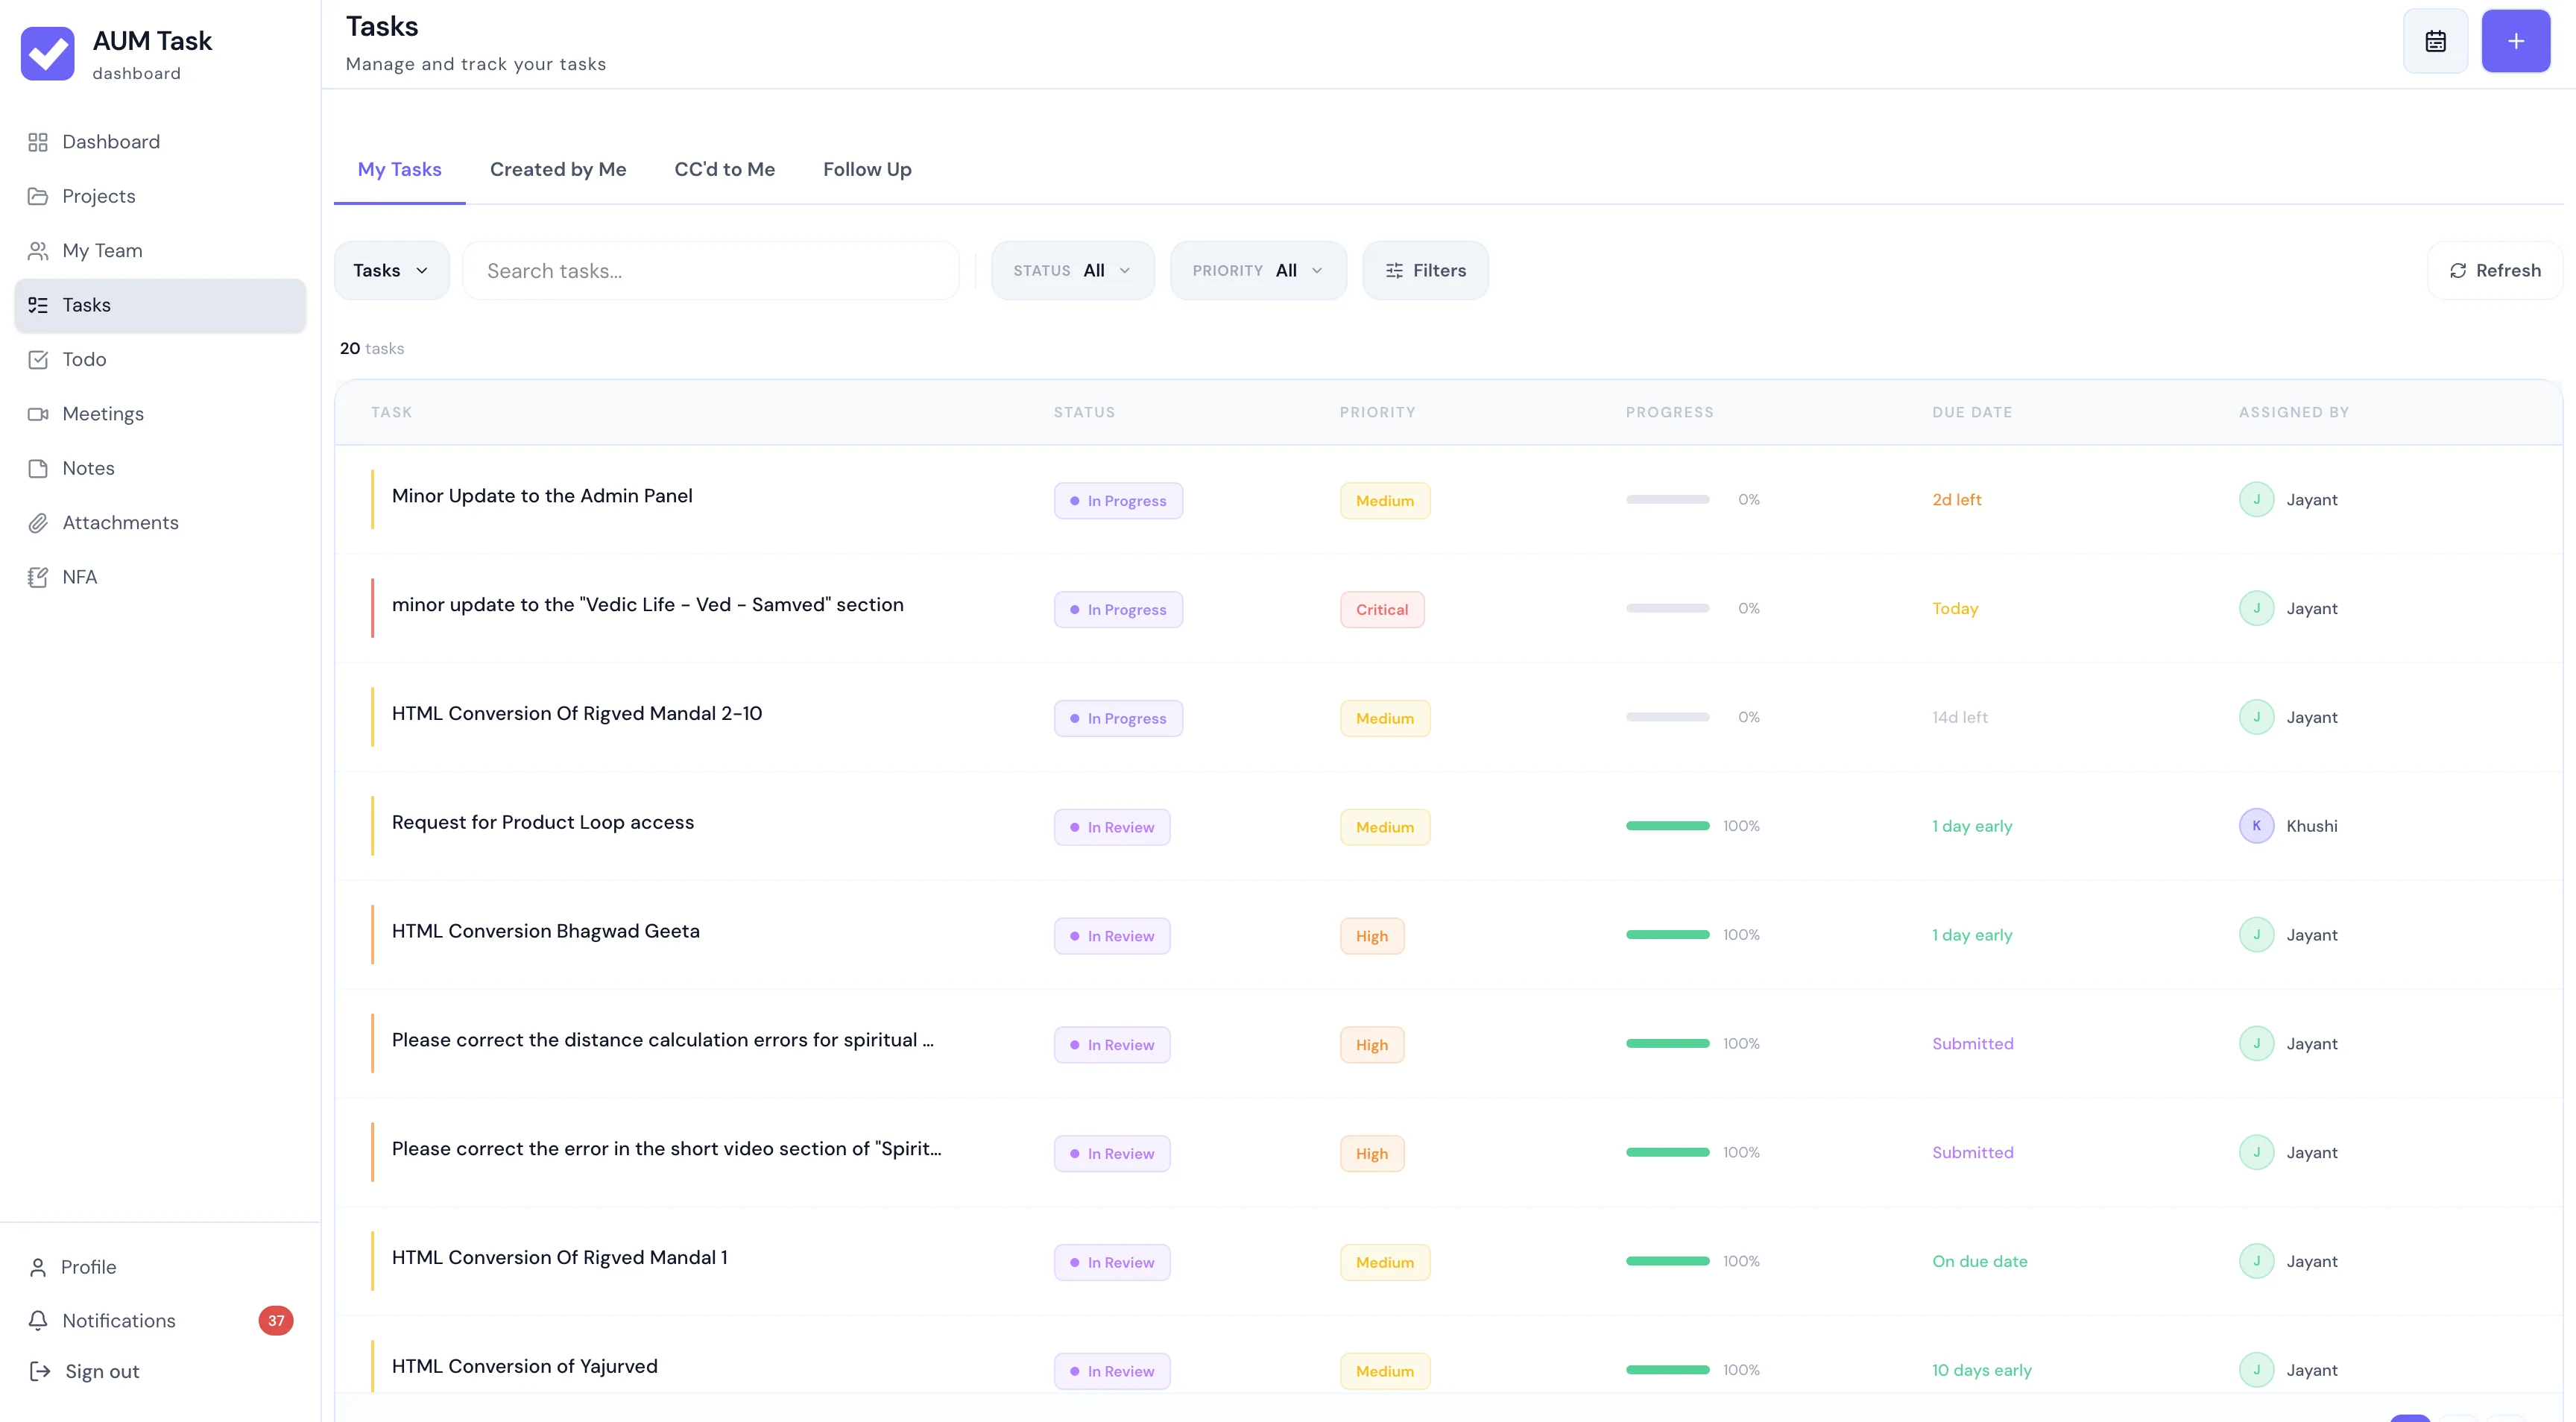Click the Search tasks input field

(710, 271)
